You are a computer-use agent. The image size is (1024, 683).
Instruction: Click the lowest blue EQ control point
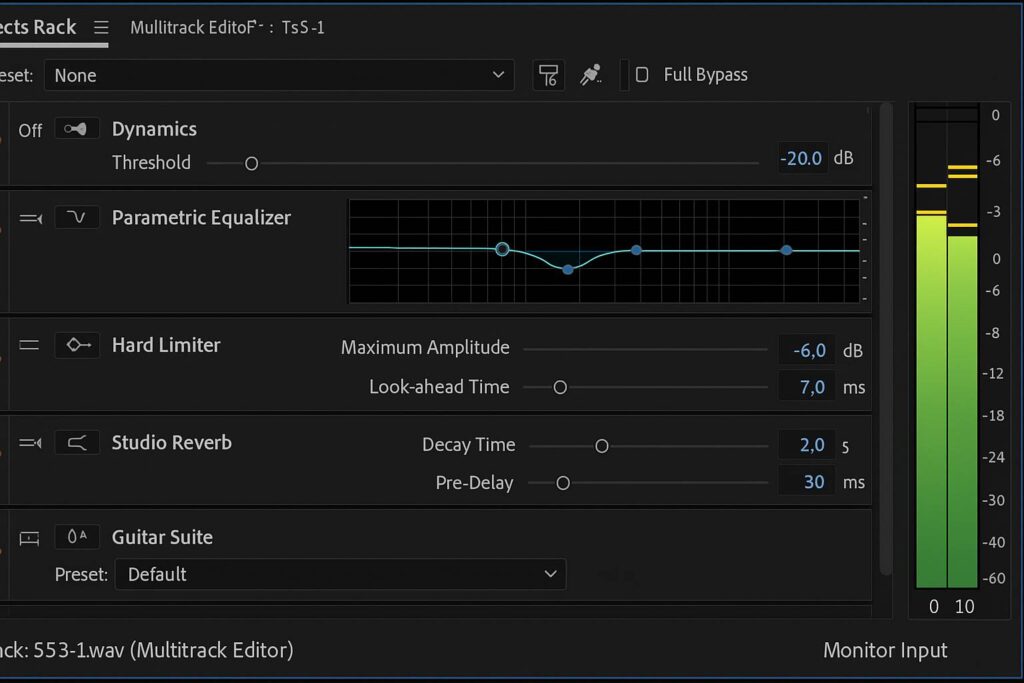[568, 269]
